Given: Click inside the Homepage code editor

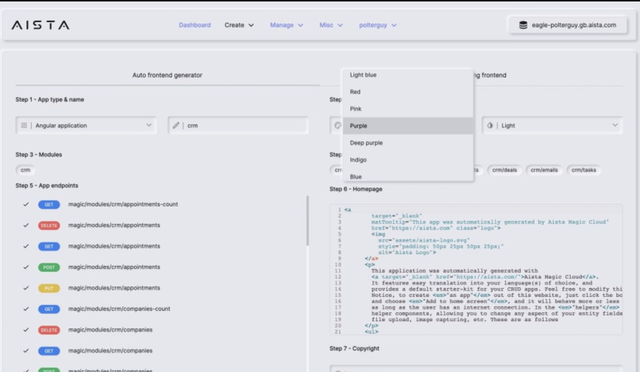Looking at the screenshot, I should click(476, 270).
